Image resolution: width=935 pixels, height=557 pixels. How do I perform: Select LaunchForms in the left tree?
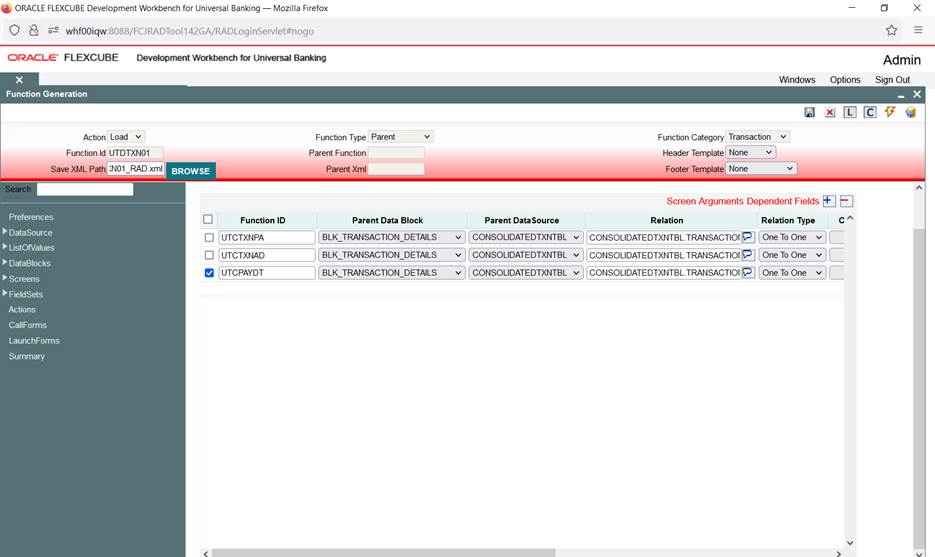coord(34,341)
